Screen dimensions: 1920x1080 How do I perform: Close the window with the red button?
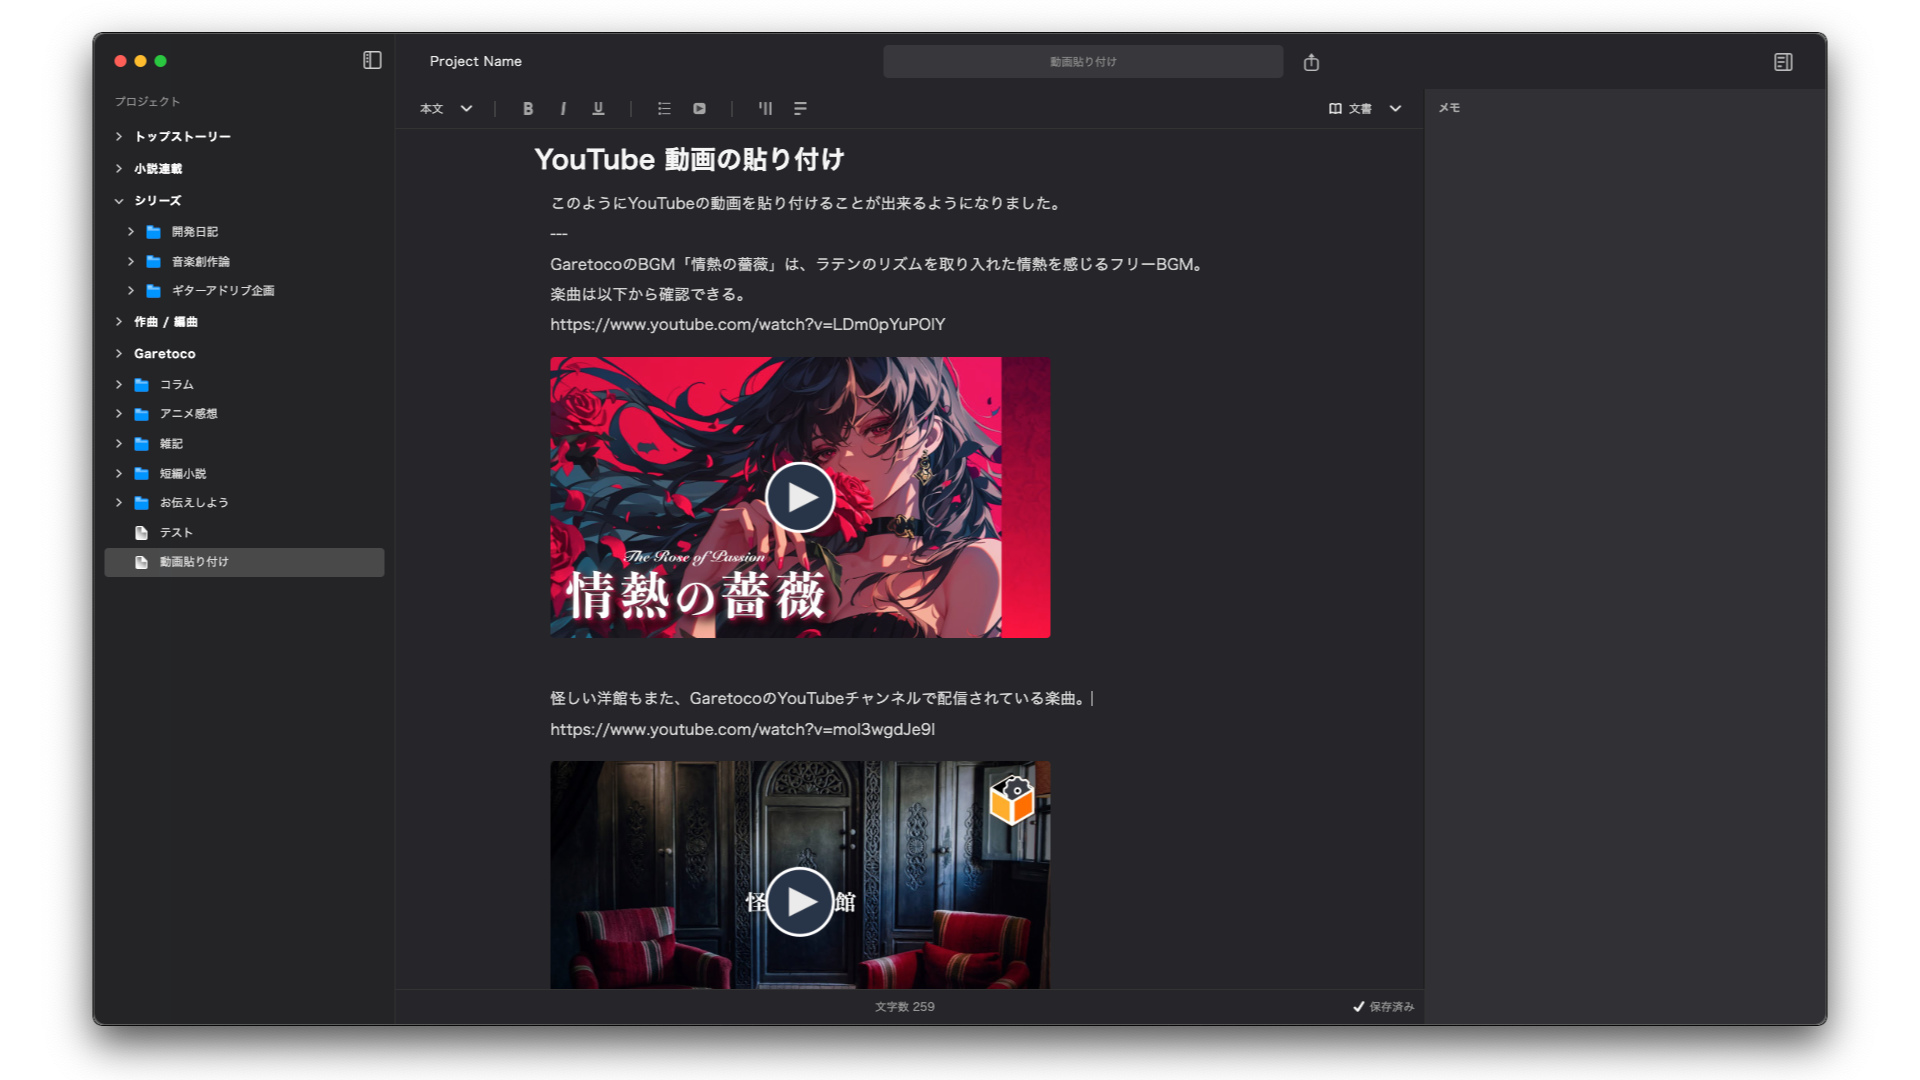(x=120, y=61)
